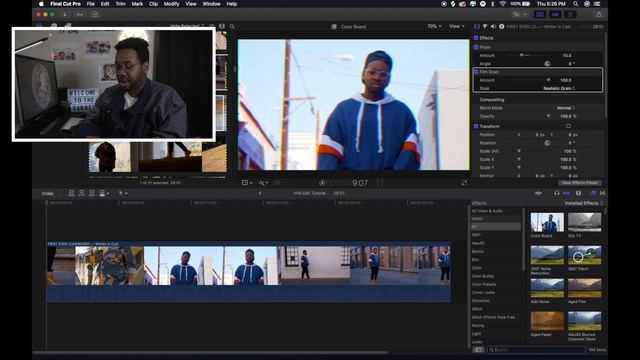This screenshot has height=360, width=640.
Task: Select the Comic Looks category
Action: [x=483, y=292]
